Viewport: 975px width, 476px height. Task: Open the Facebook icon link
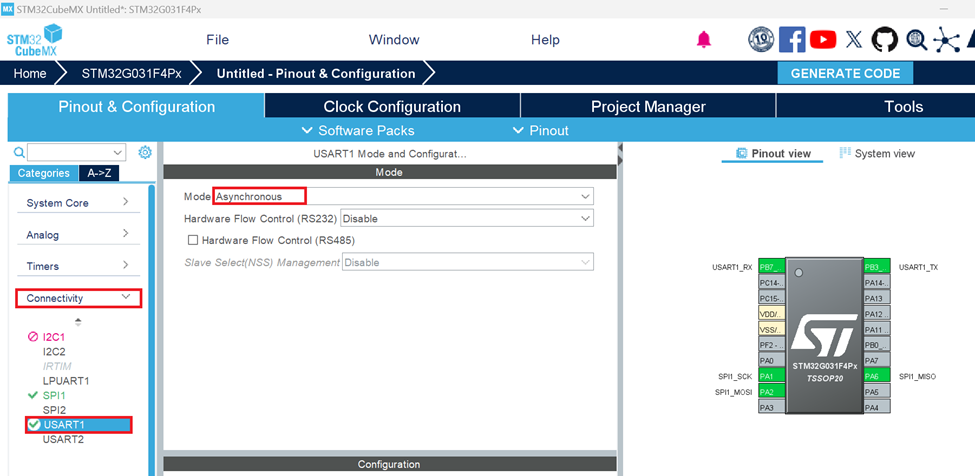[792, 40]
